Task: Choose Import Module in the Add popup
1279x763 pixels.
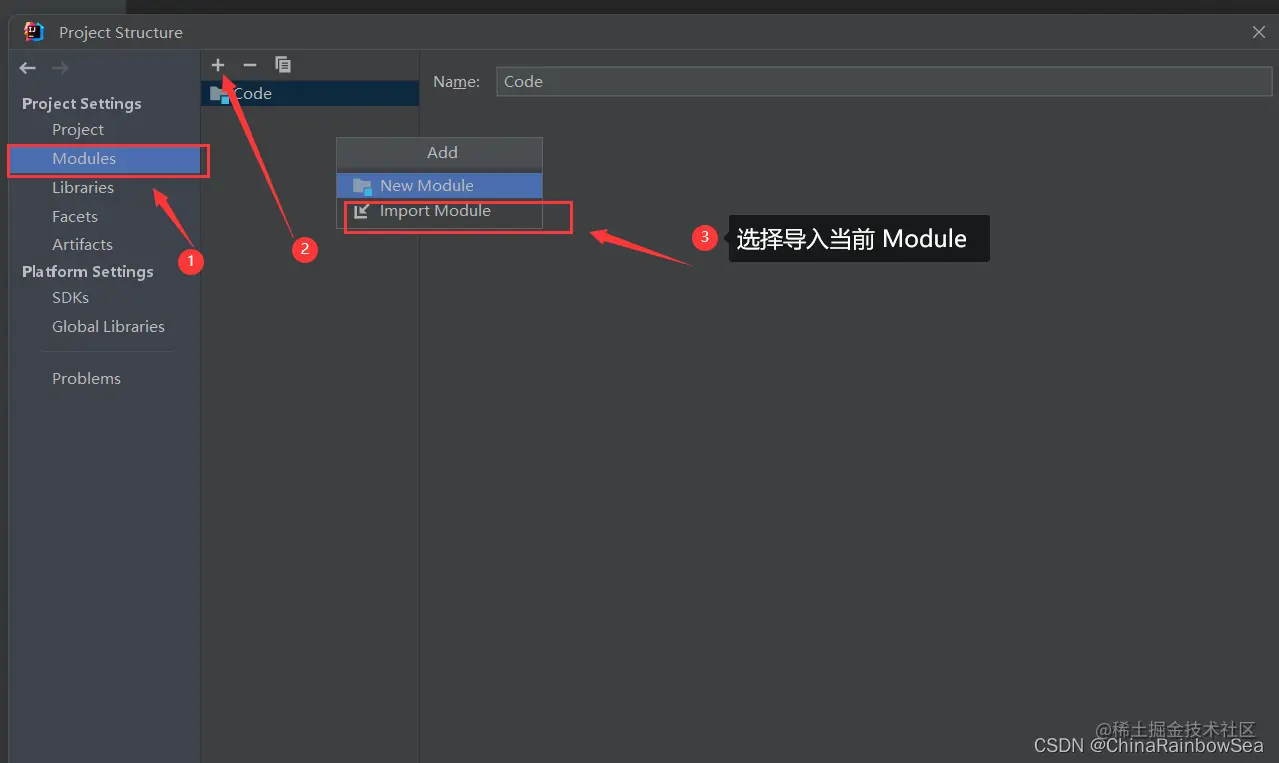Action: point(439,211)
